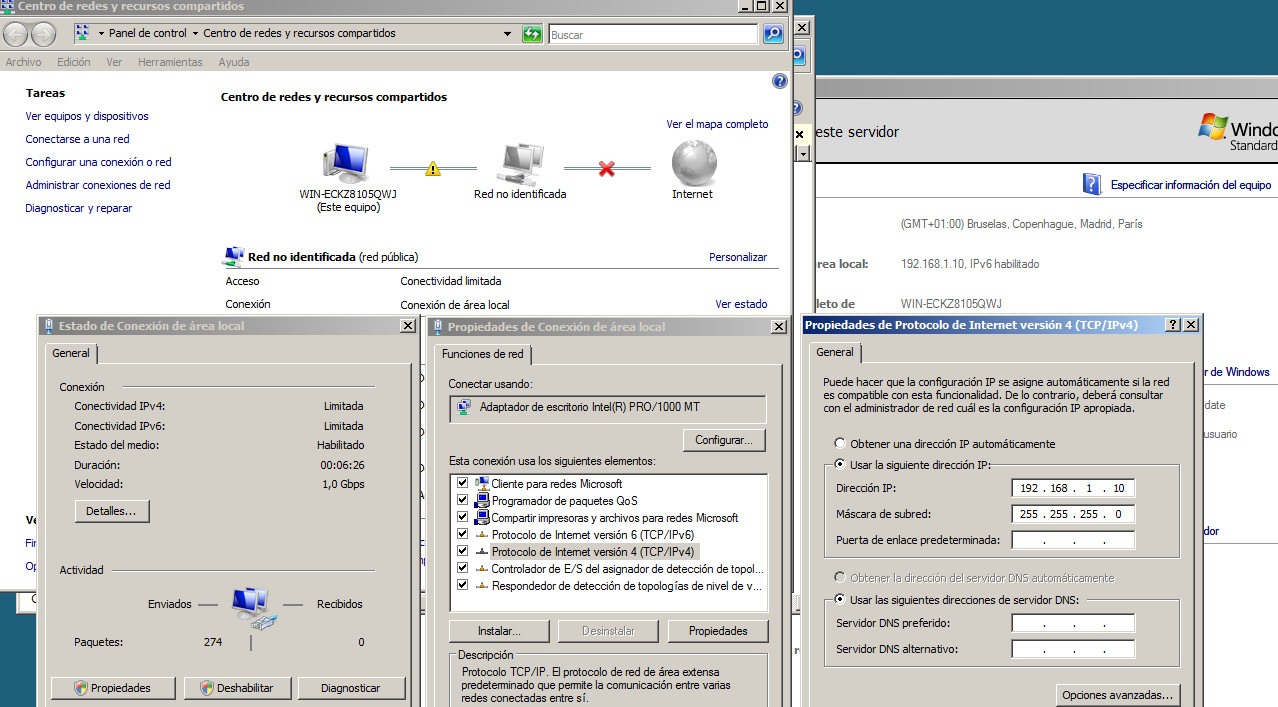Uncheck Protocolo de Internet versión 6 checkbox
The height and width of the screenshot is (707, 1278).
tap(462, 535)
